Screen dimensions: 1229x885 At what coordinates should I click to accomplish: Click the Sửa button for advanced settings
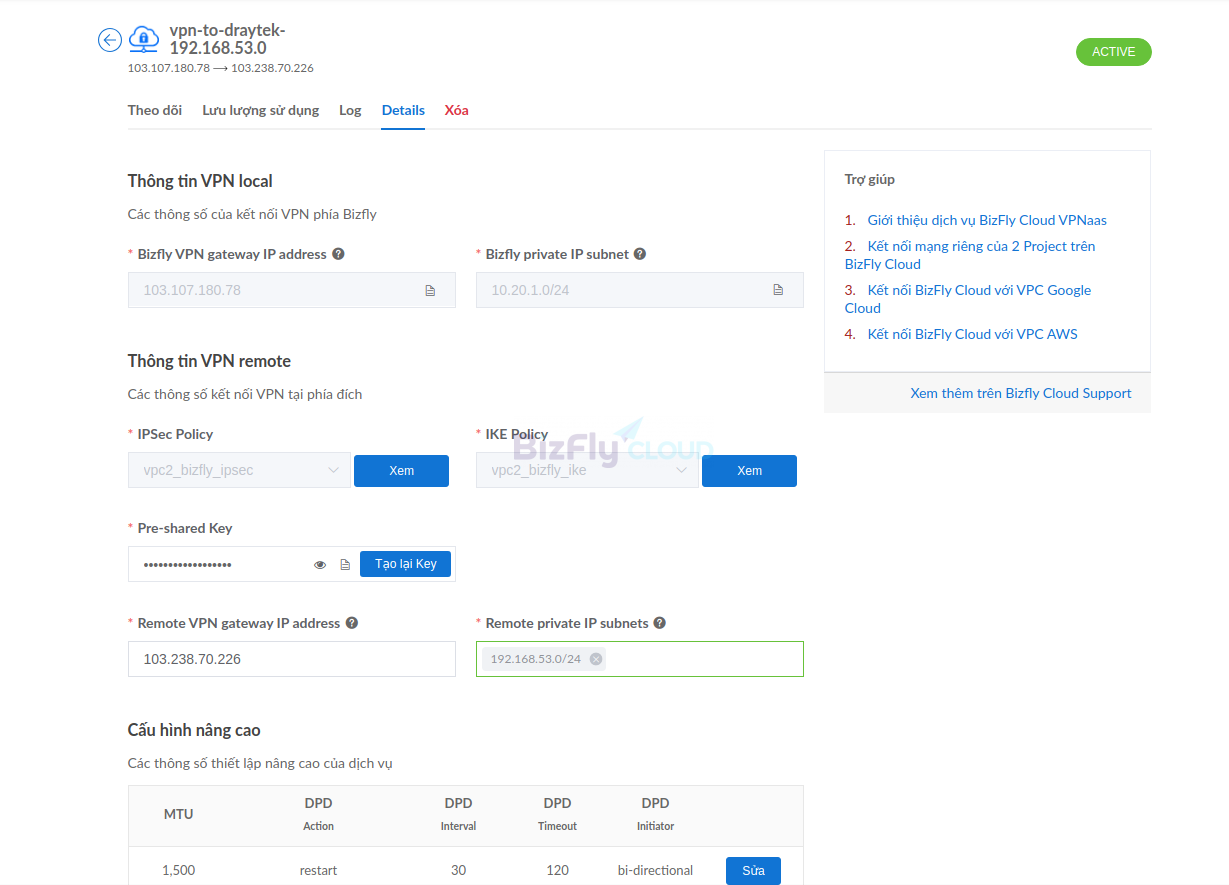point(753,871)
